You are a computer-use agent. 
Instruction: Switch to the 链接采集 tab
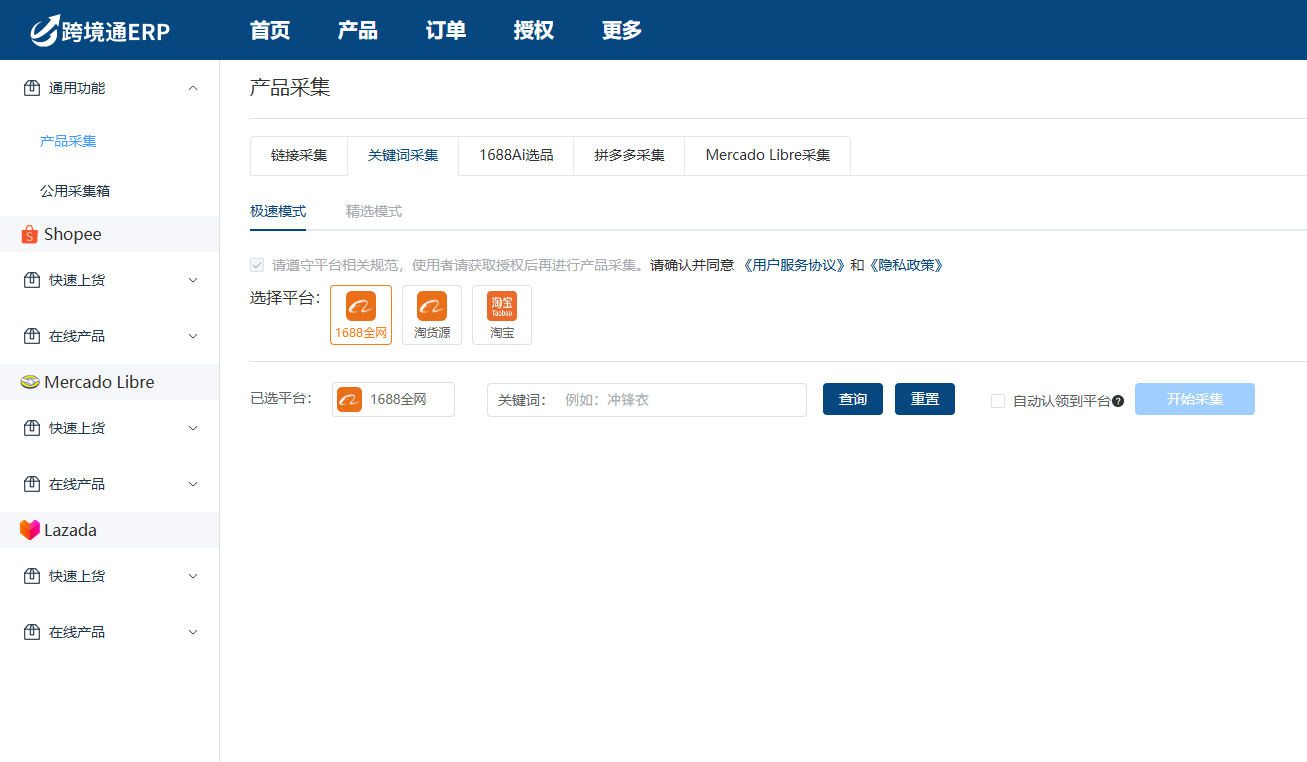(x=299, y=156)
